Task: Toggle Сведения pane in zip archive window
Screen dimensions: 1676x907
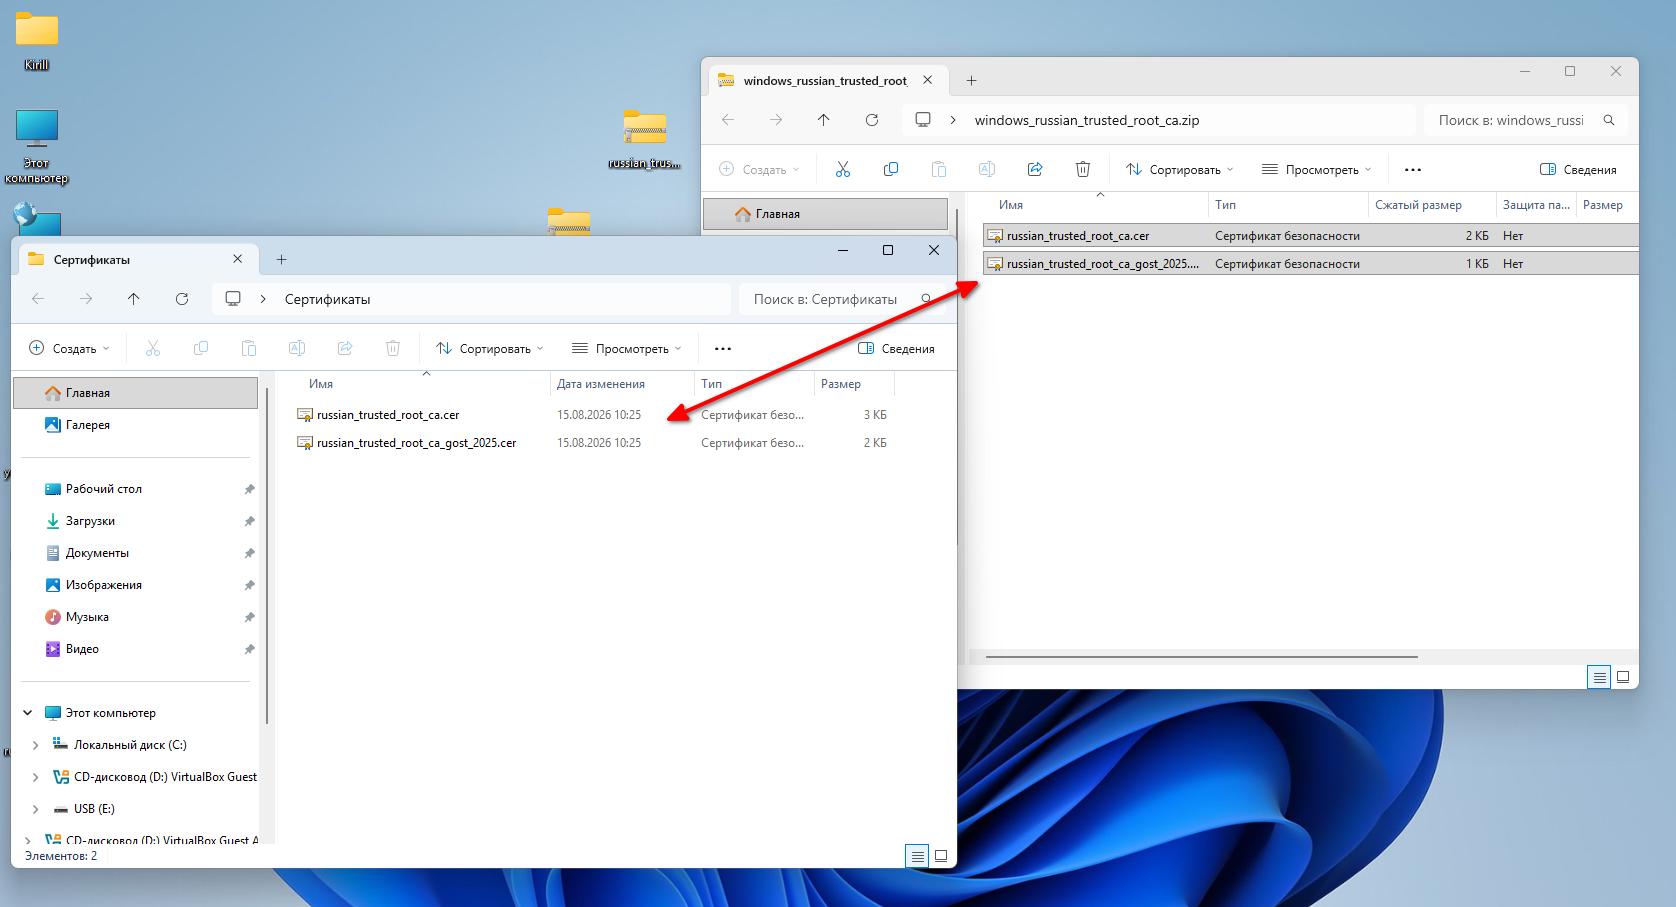Action: click(x=1578, y=170)
